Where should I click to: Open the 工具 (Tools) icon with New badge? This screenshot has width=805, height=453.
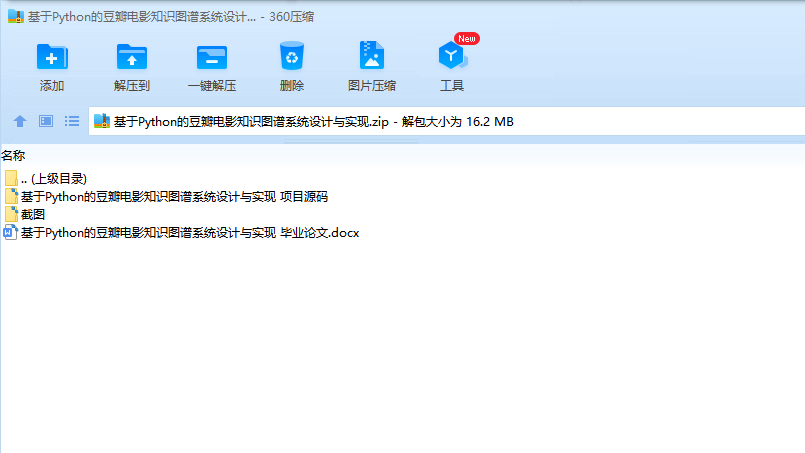pos(453,55)
